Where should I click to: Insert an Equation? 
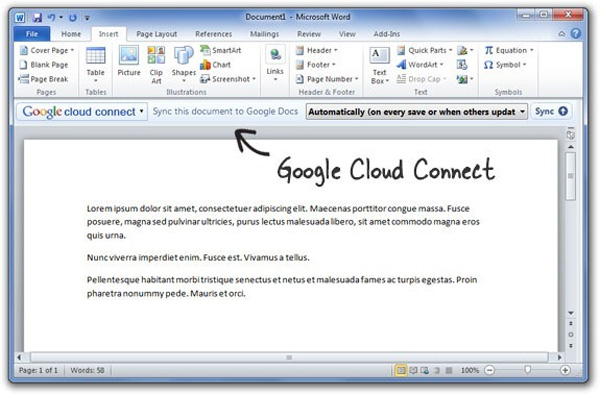509,50
